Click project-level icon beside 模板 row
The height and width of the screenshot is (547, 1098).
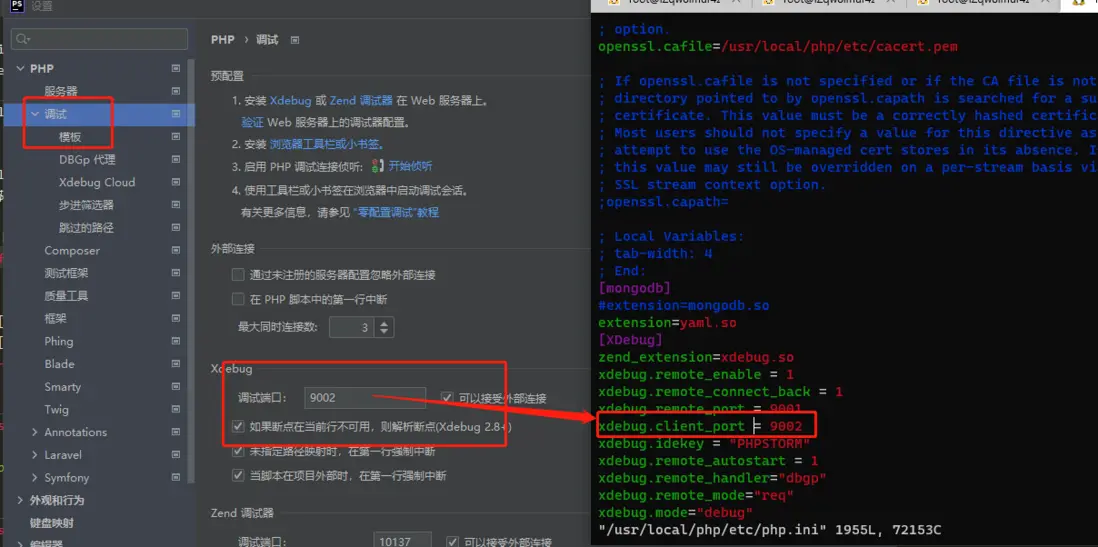176,137
